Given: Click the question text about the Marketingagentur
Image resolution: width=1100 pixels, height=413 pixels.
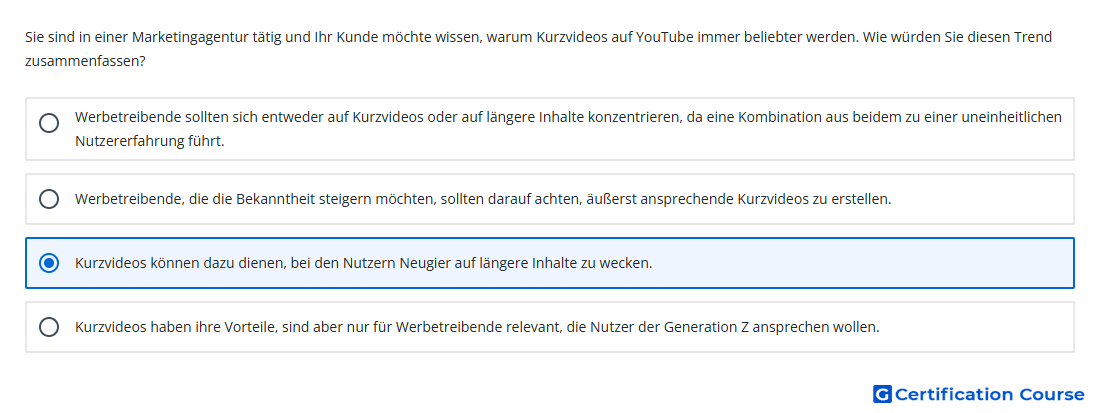Looking at the screenshot, I should (539, 49).
